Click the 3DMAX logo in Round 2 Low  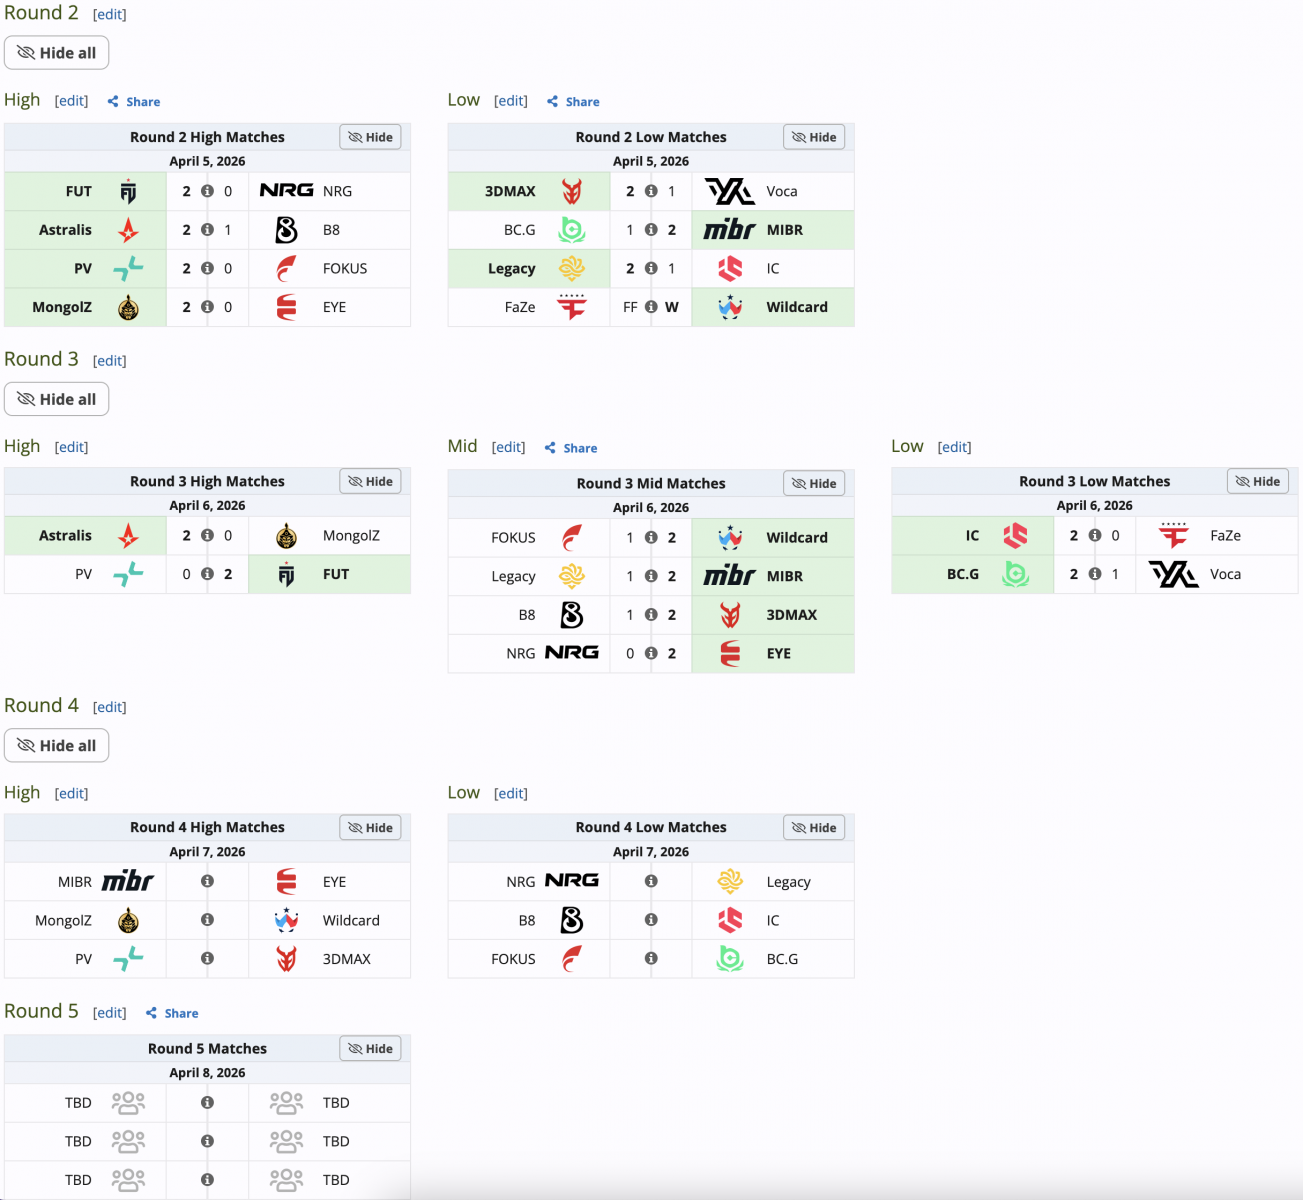pos(572,191)
